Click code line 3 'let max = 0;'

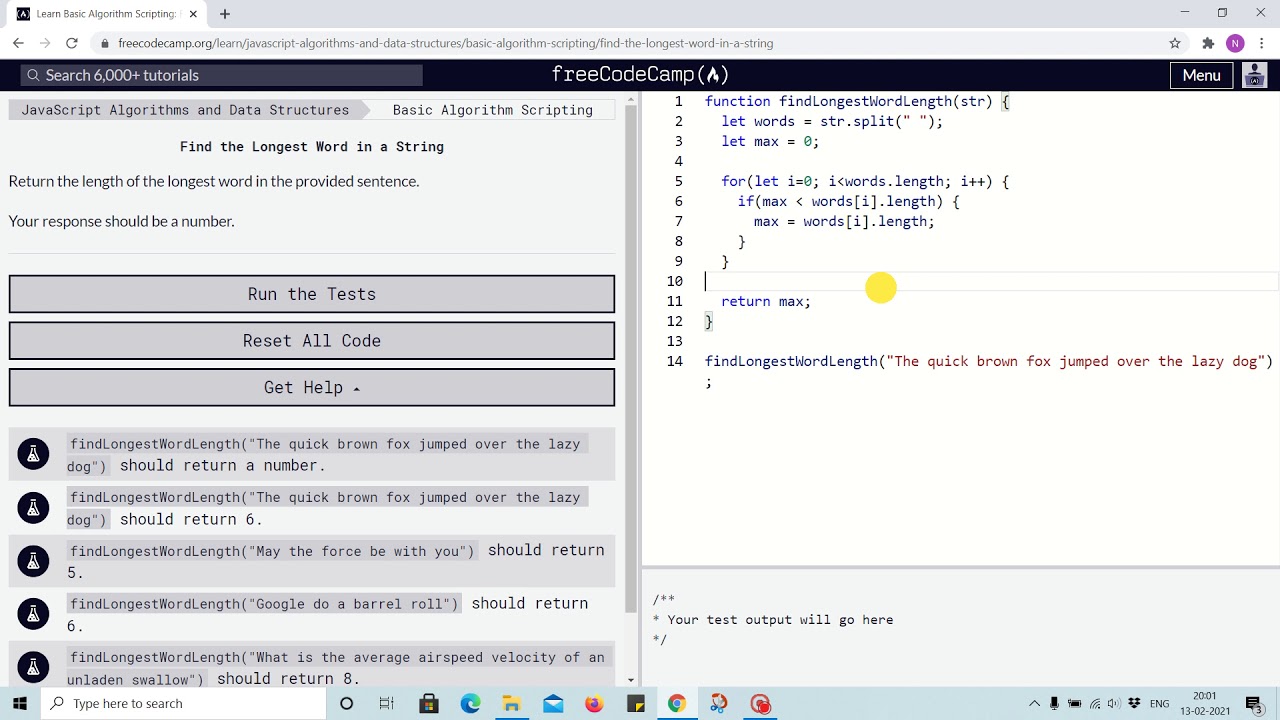point(770,141)
